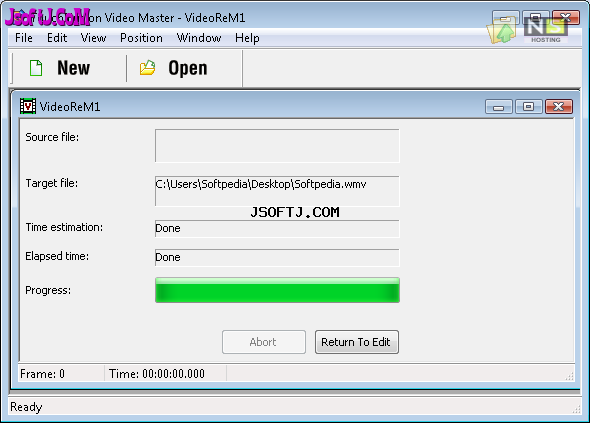Click the 'Time: 00:00:00.000' status entry
The image size is (590, 423).
[157, 374]
